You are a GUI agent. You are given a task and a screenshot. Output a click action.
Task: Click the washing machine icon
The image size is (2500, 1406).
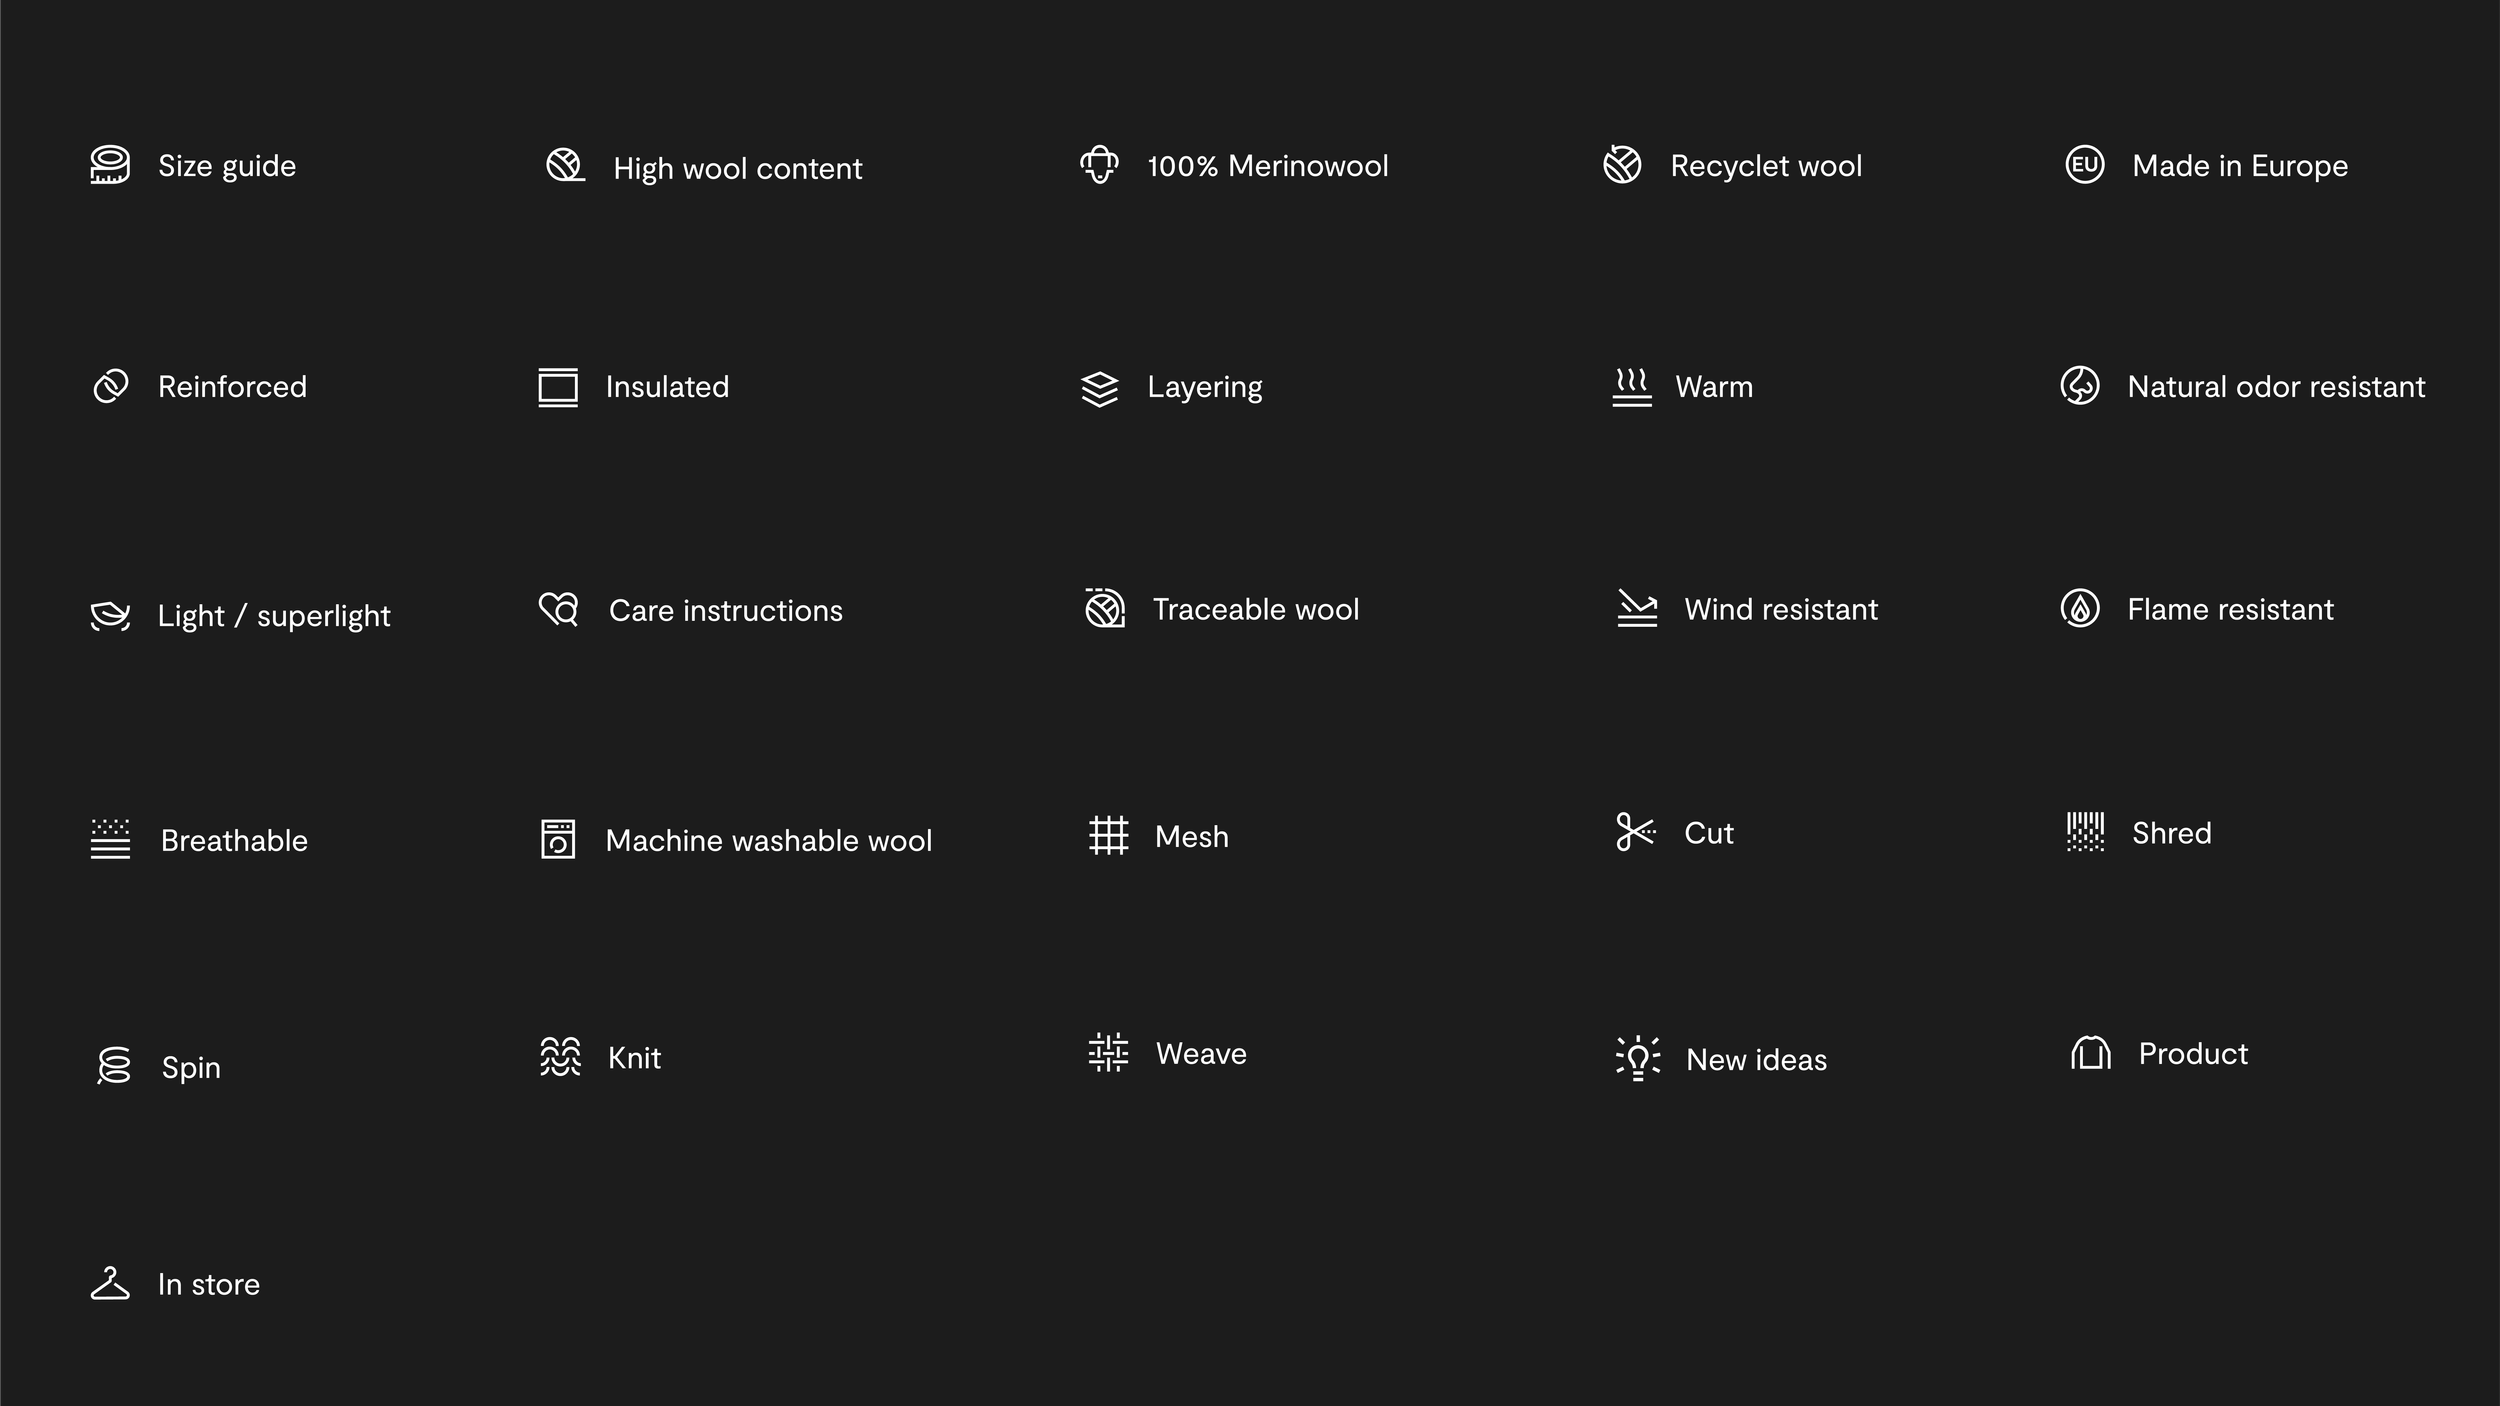coord(558,839)
